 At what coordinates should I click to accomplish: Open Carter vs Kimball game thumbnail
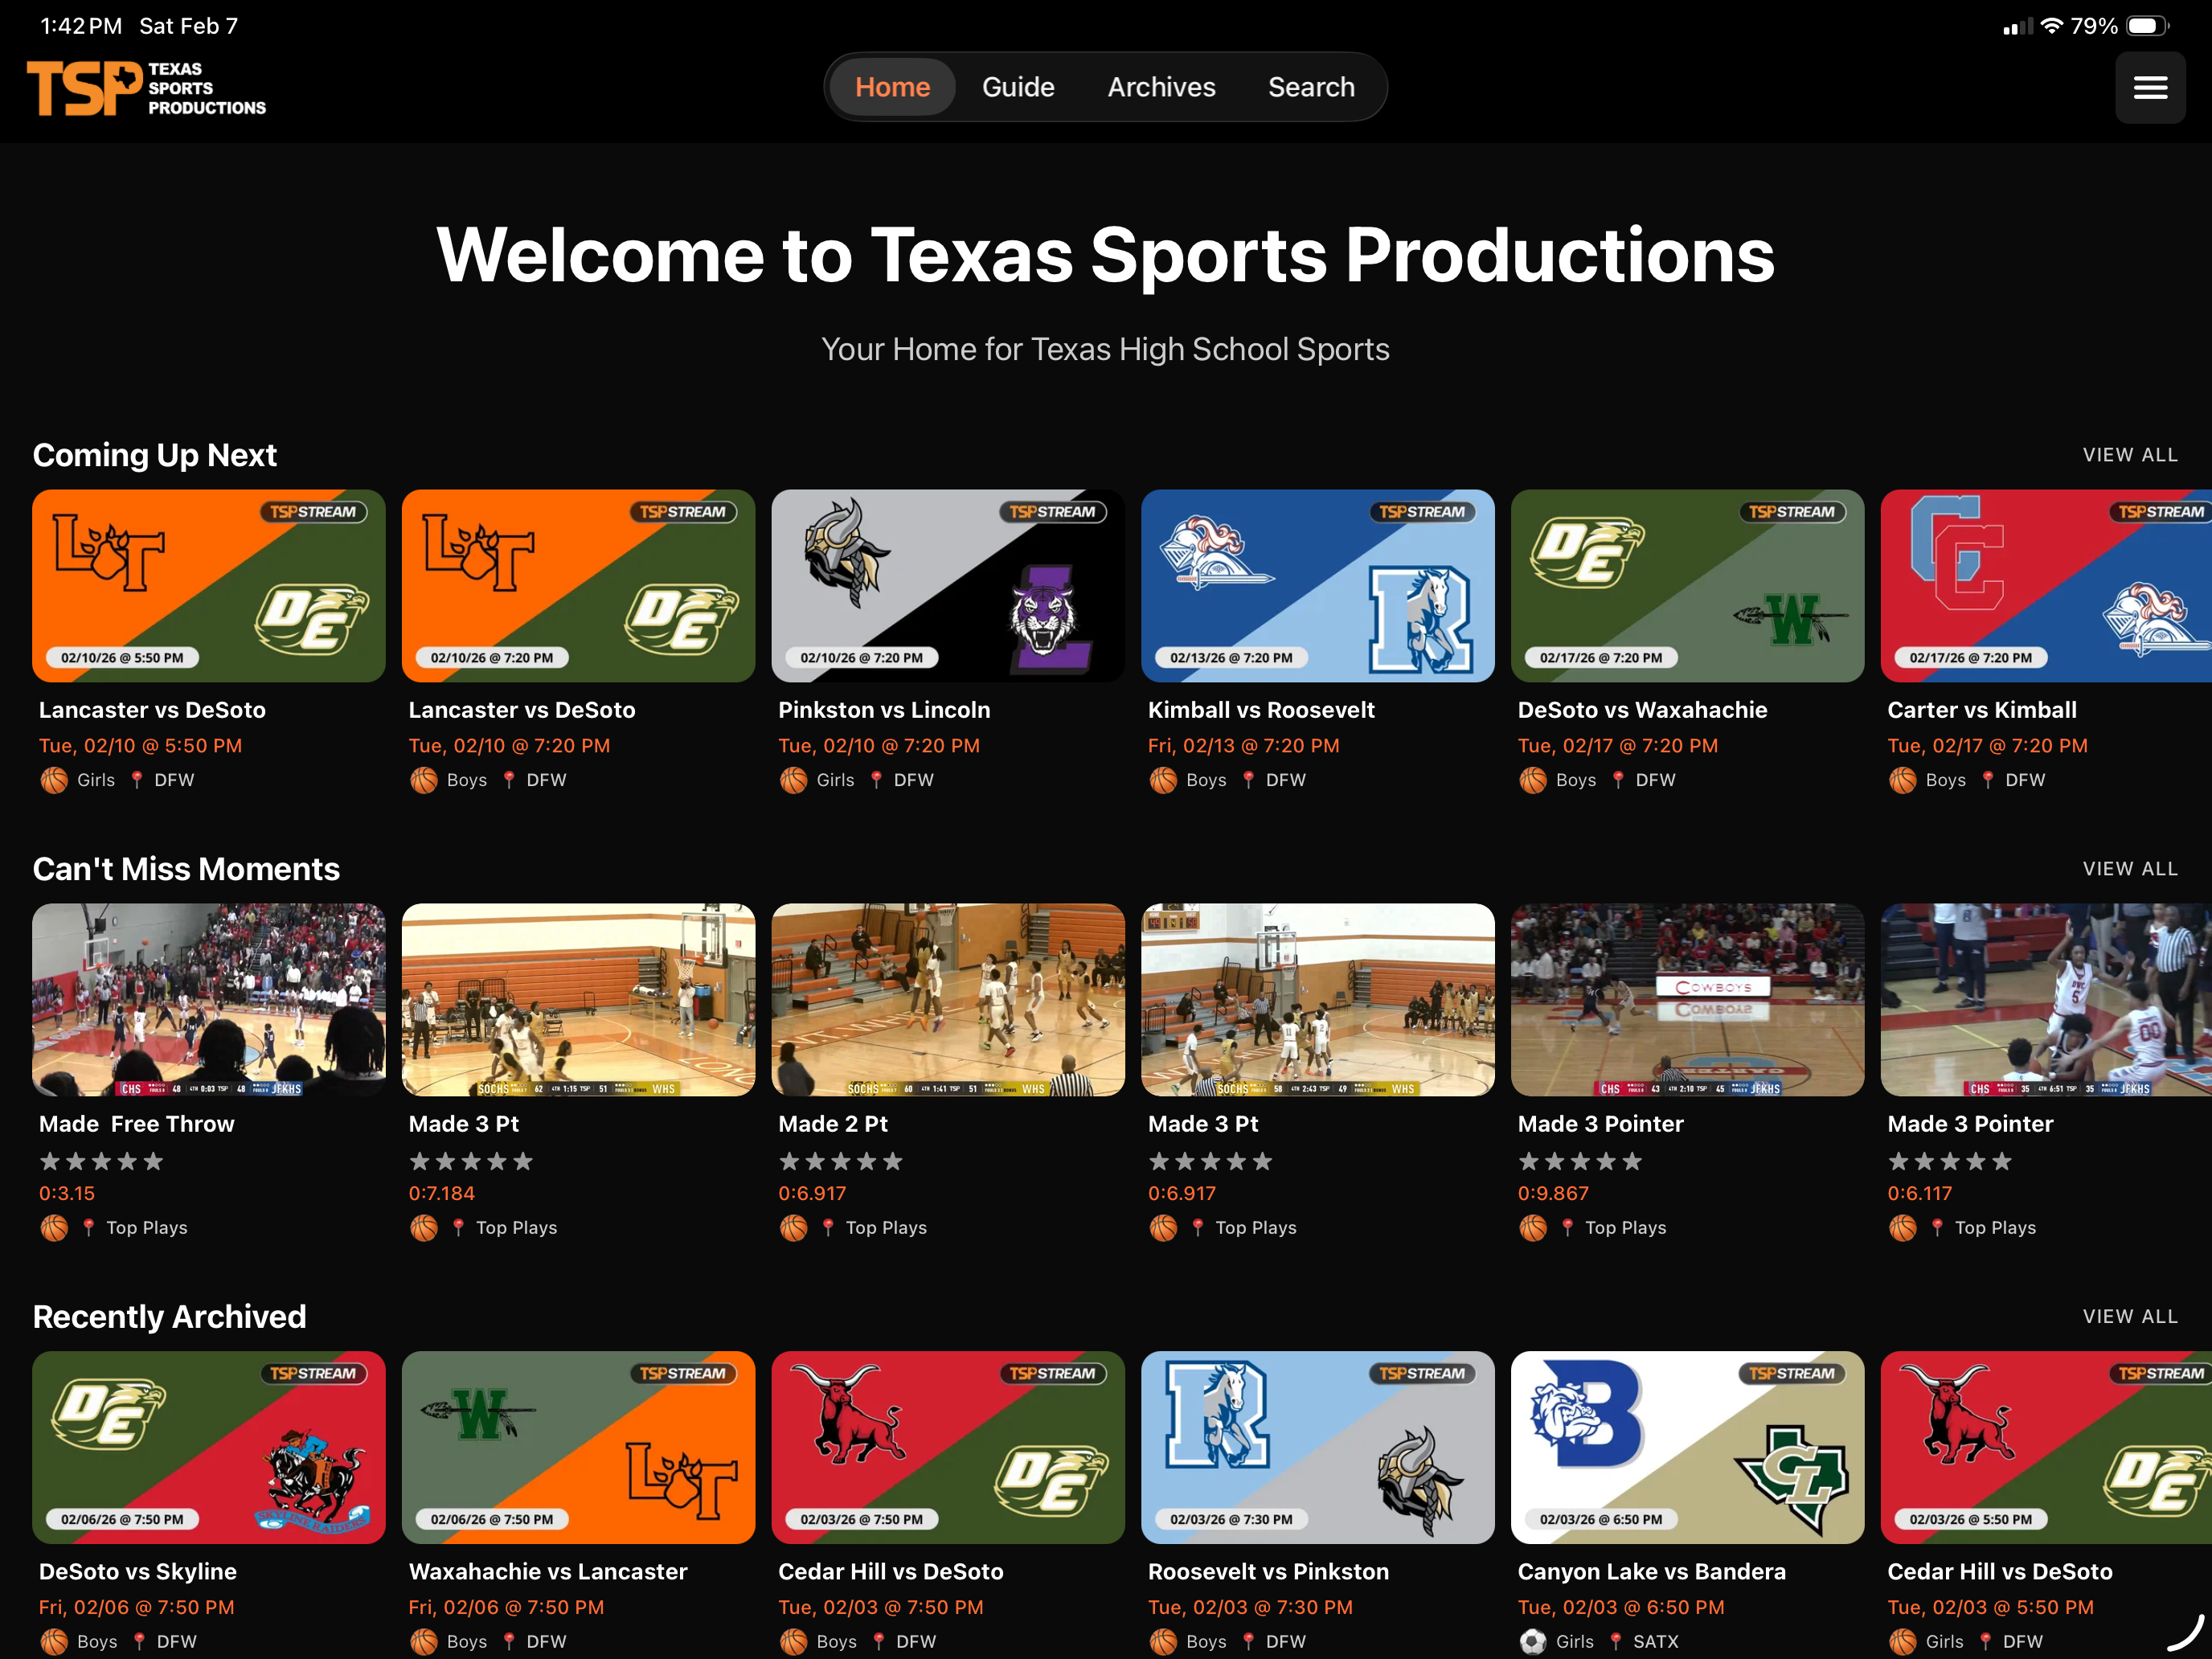(2046, 586)
